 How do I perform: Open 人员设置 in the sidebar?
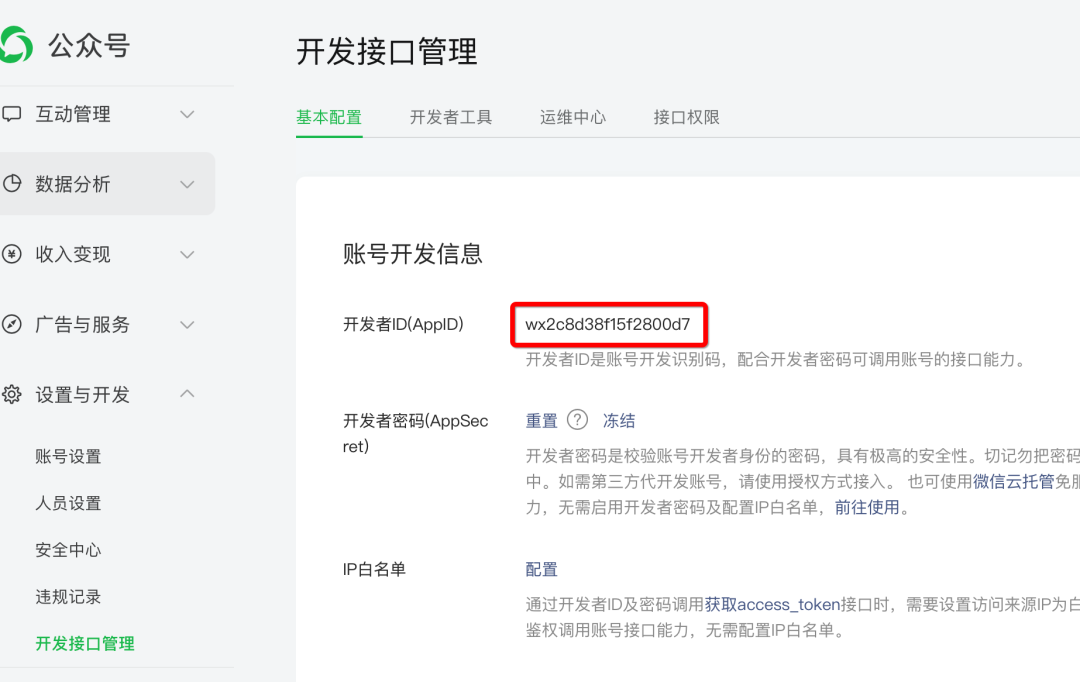coord(68,504)
